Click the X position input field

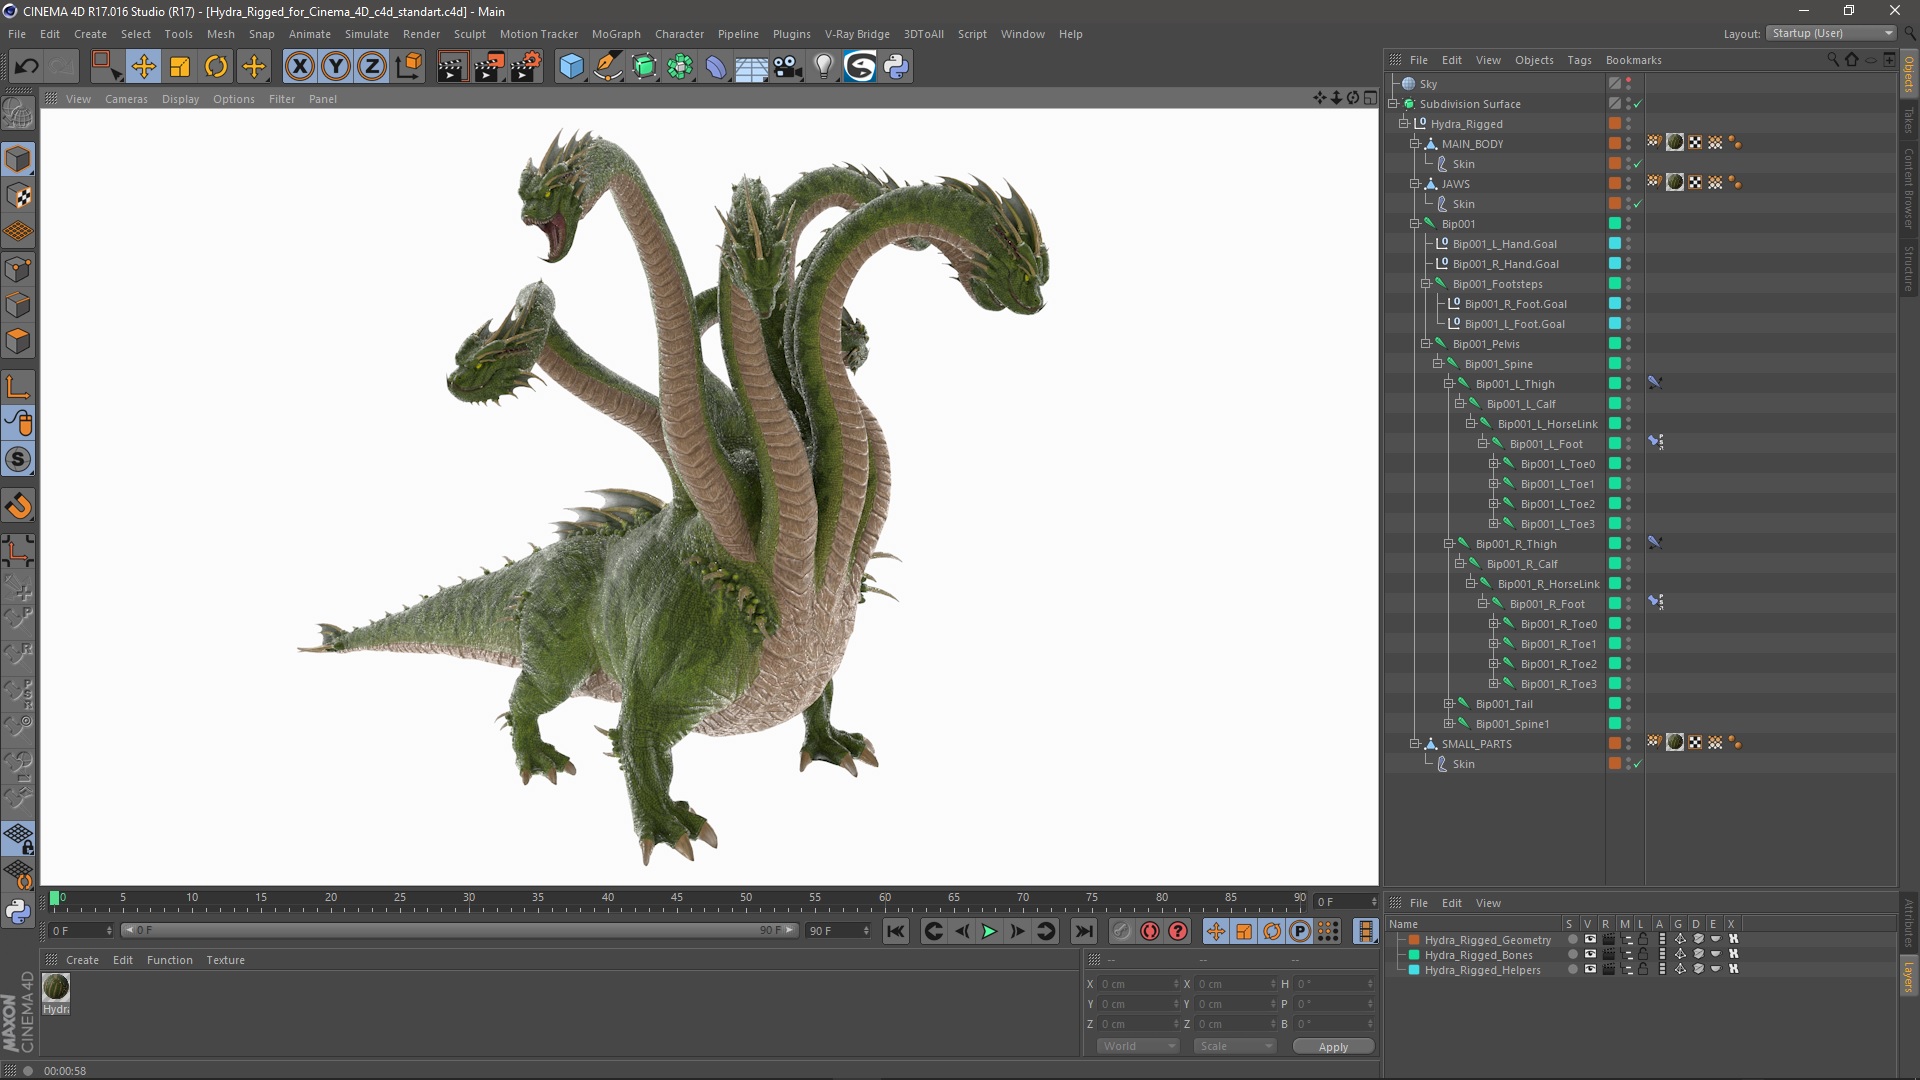[1140, 984]
